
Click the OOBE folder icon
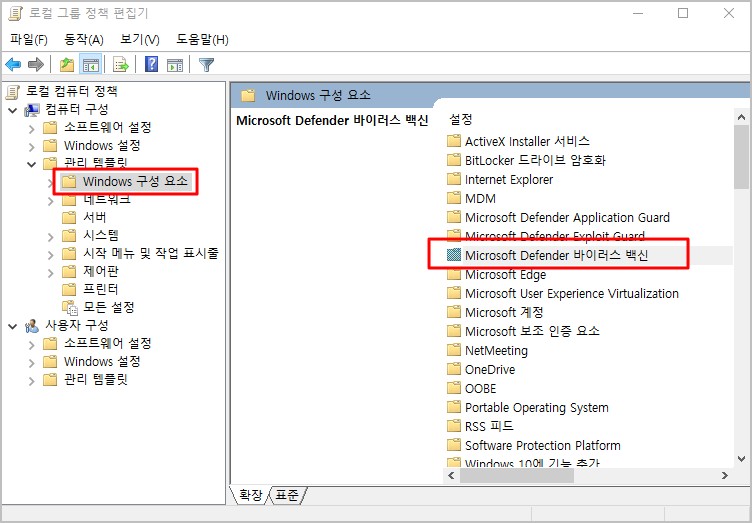tap(454, 388)
